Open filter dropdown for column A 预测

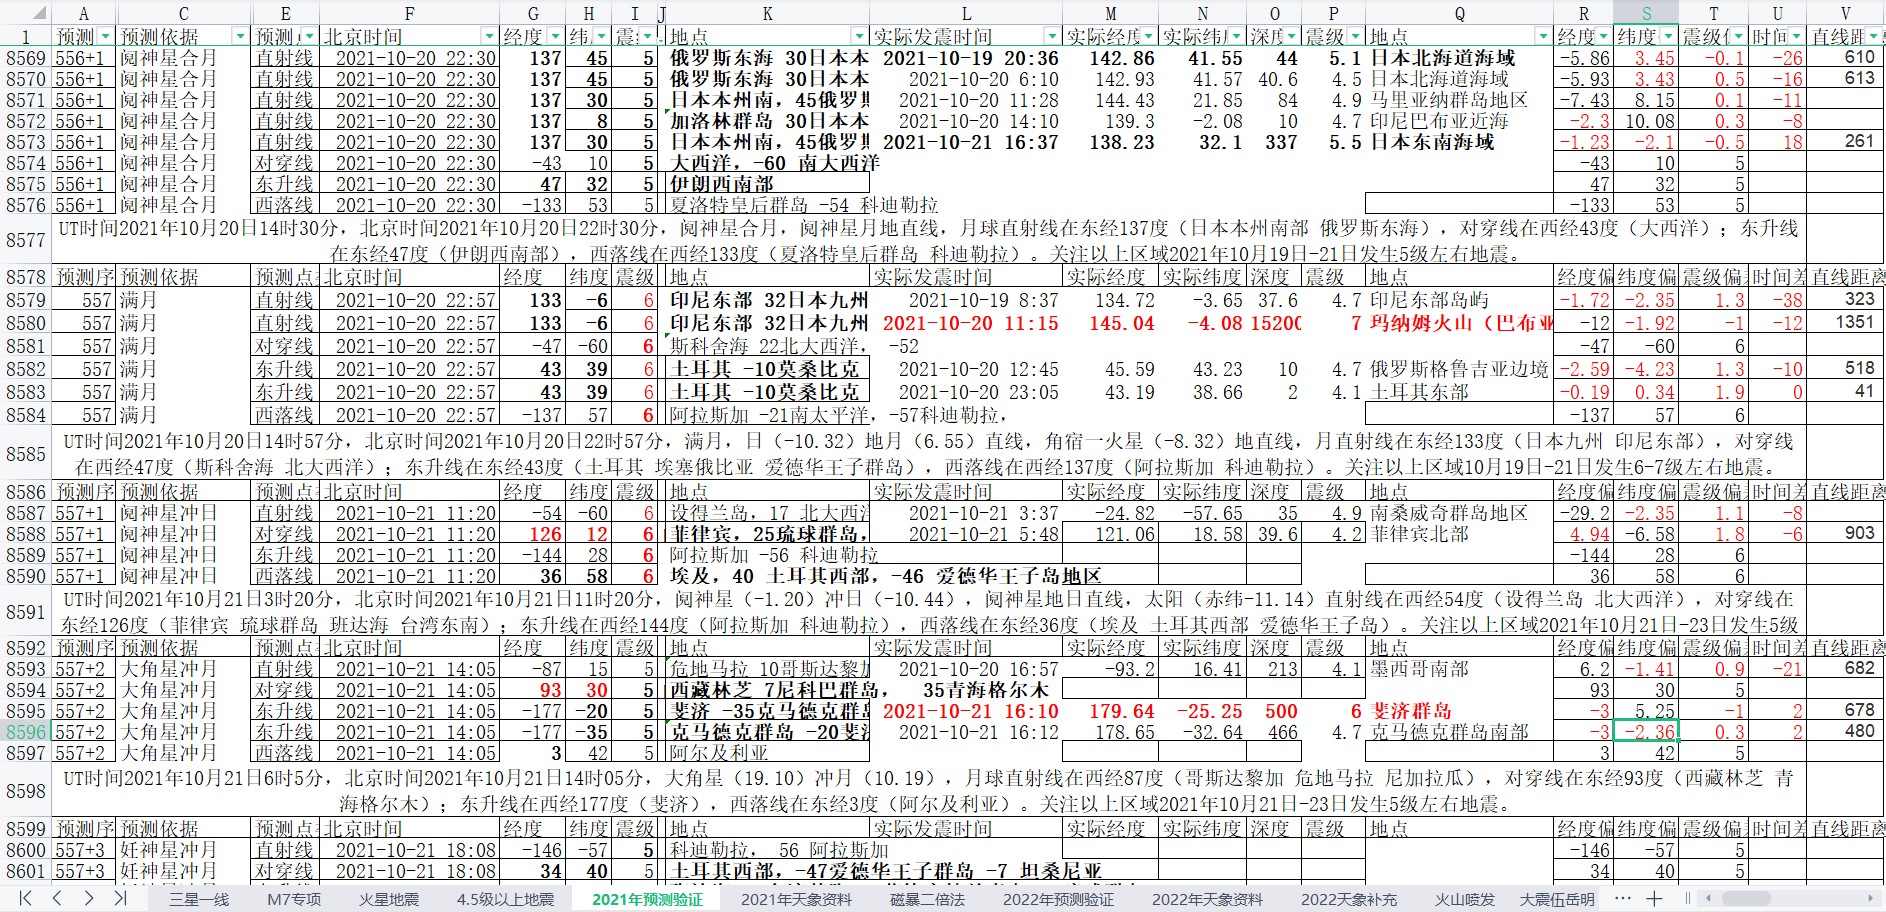pyautogui.click(x=105, y=37)
